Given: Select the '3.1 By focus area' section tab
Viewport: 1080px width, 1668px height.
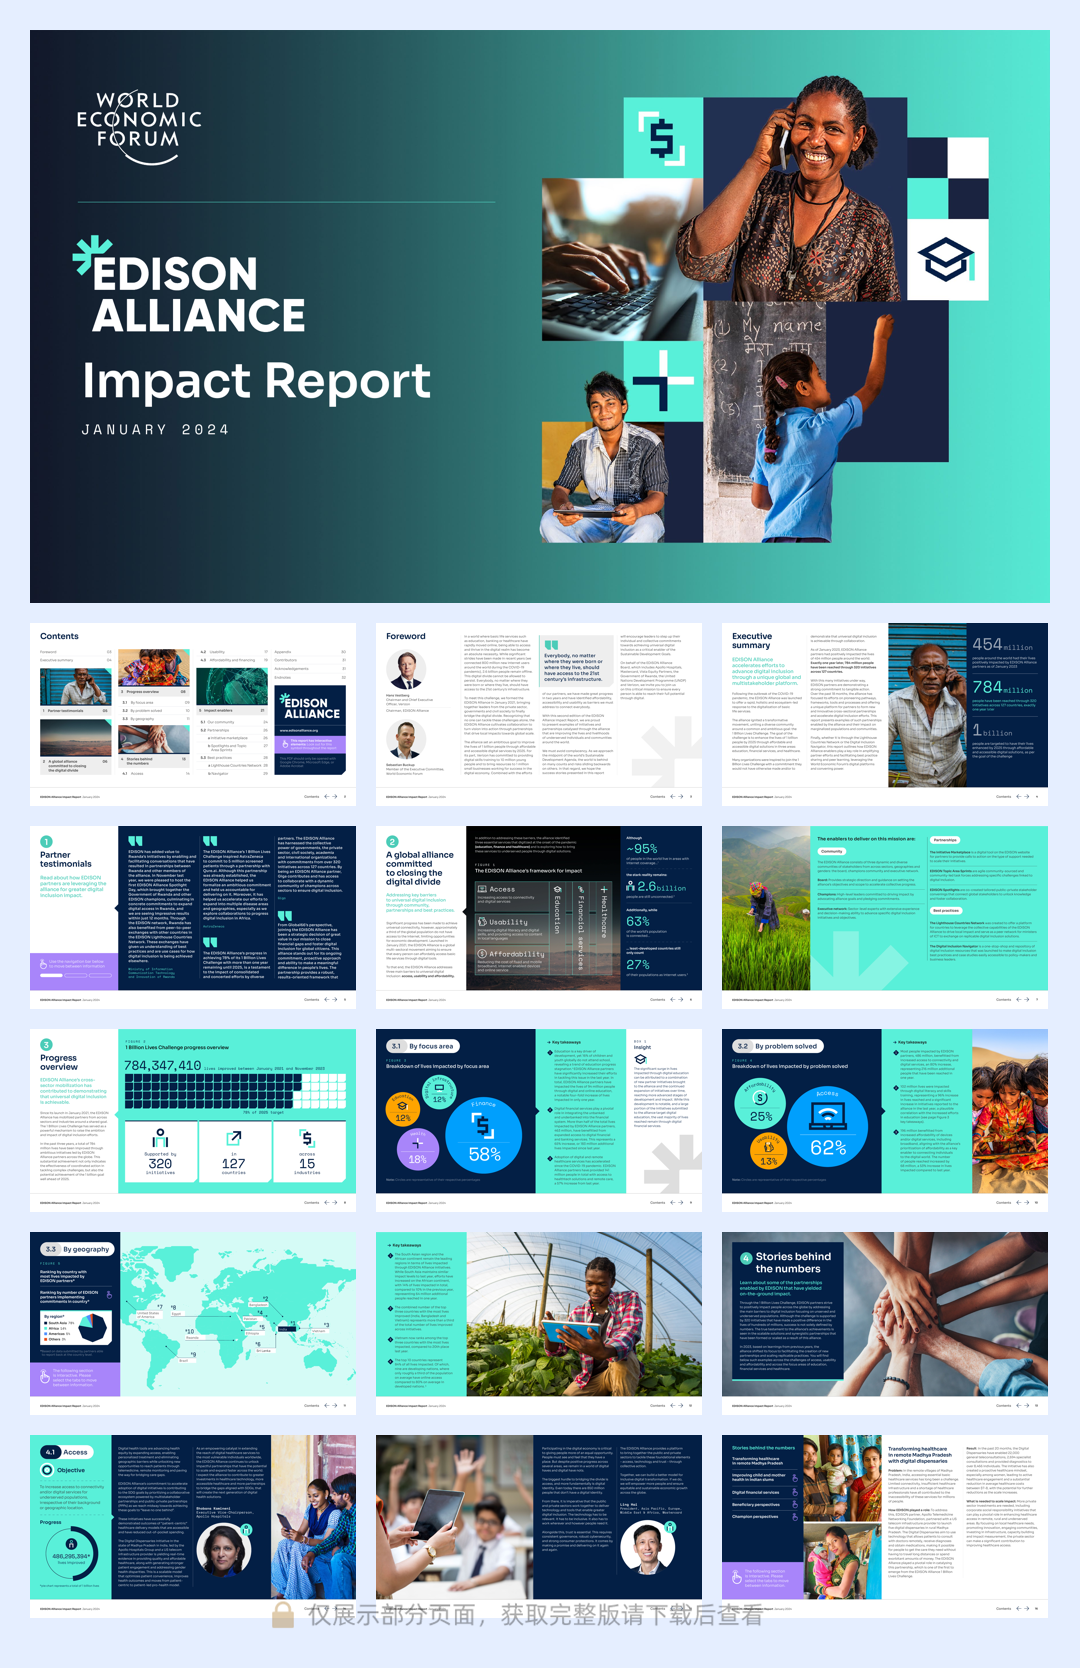Looking at the screenshot, I should point(421,1046).
